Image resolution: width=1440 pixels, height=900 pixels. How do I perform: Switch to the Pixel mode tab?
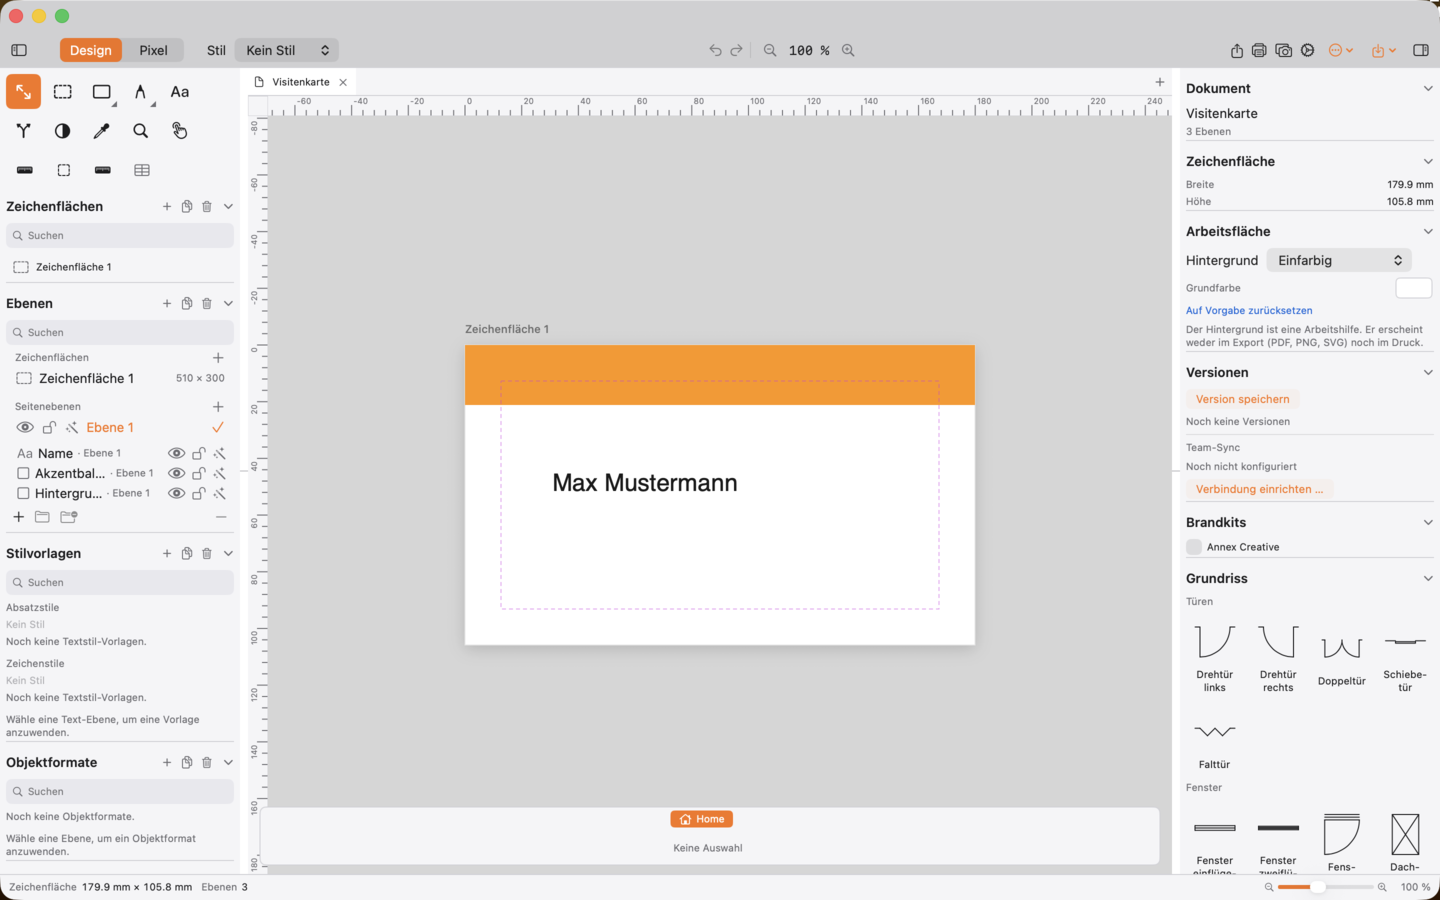click(154, 50)
